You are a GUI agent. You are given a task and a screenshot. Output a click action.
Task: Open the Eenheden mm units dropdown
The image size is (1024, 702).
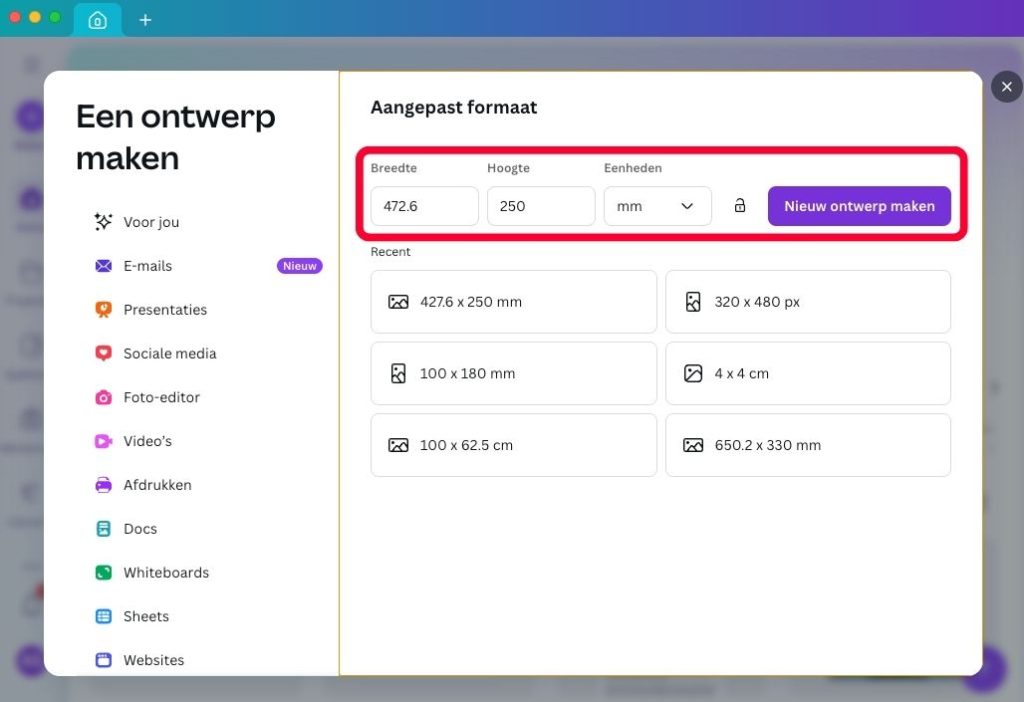coord(658,206)
